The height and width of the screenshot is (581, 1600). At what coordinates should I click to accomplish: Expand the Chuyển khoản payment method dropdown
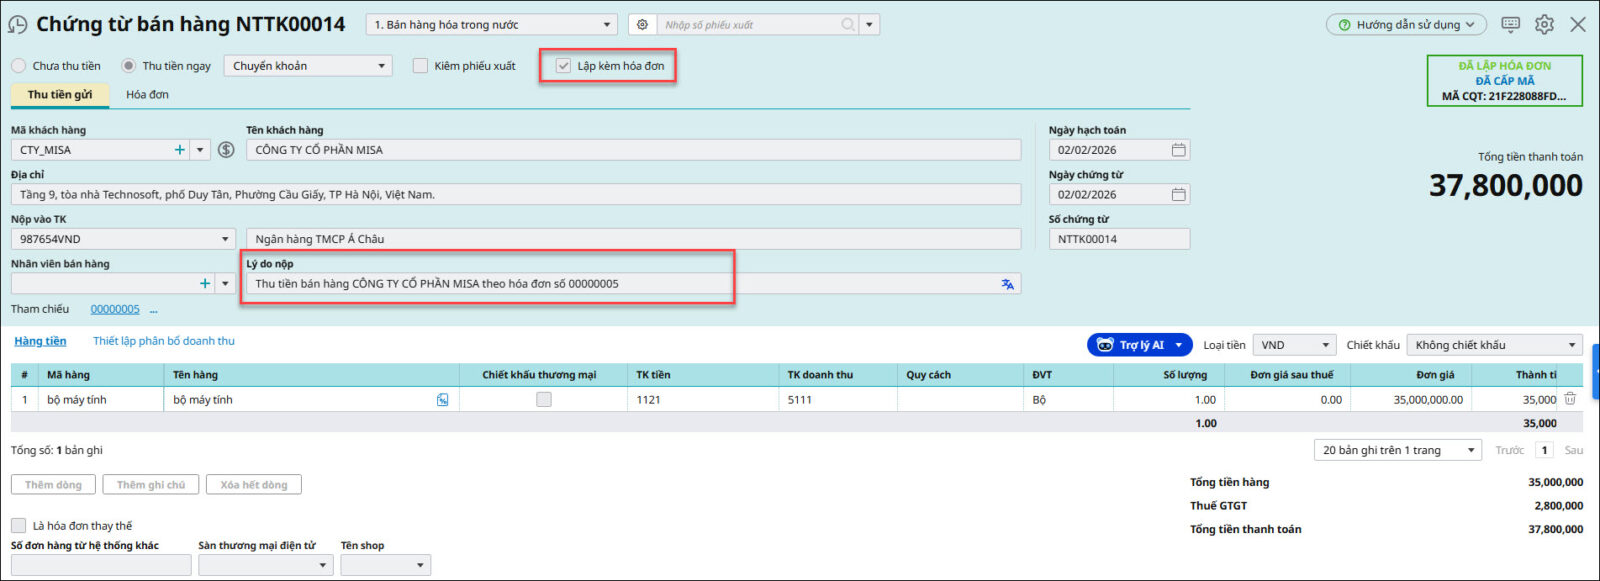(x=381, y=66)
